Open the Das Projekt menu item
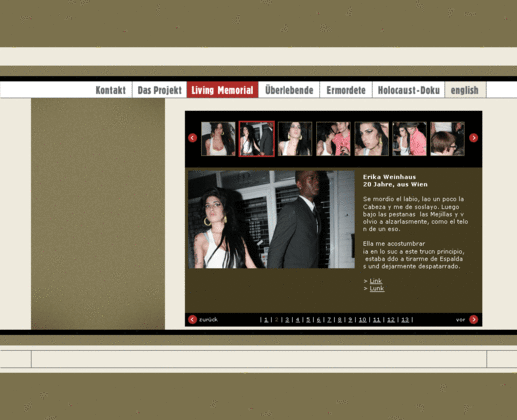This screenshot has height=420, width=517. tap(159, 90)
